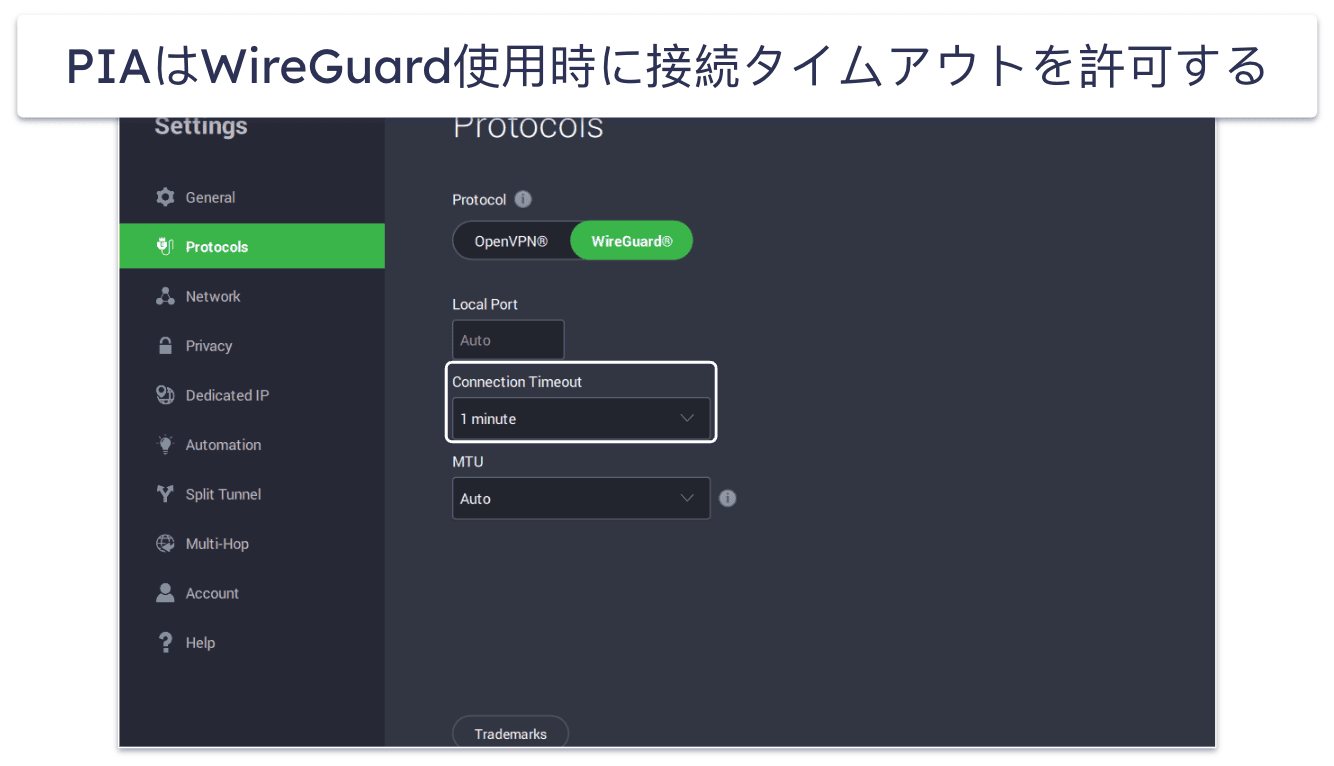Click the Trademarks button

coord(510,733)
